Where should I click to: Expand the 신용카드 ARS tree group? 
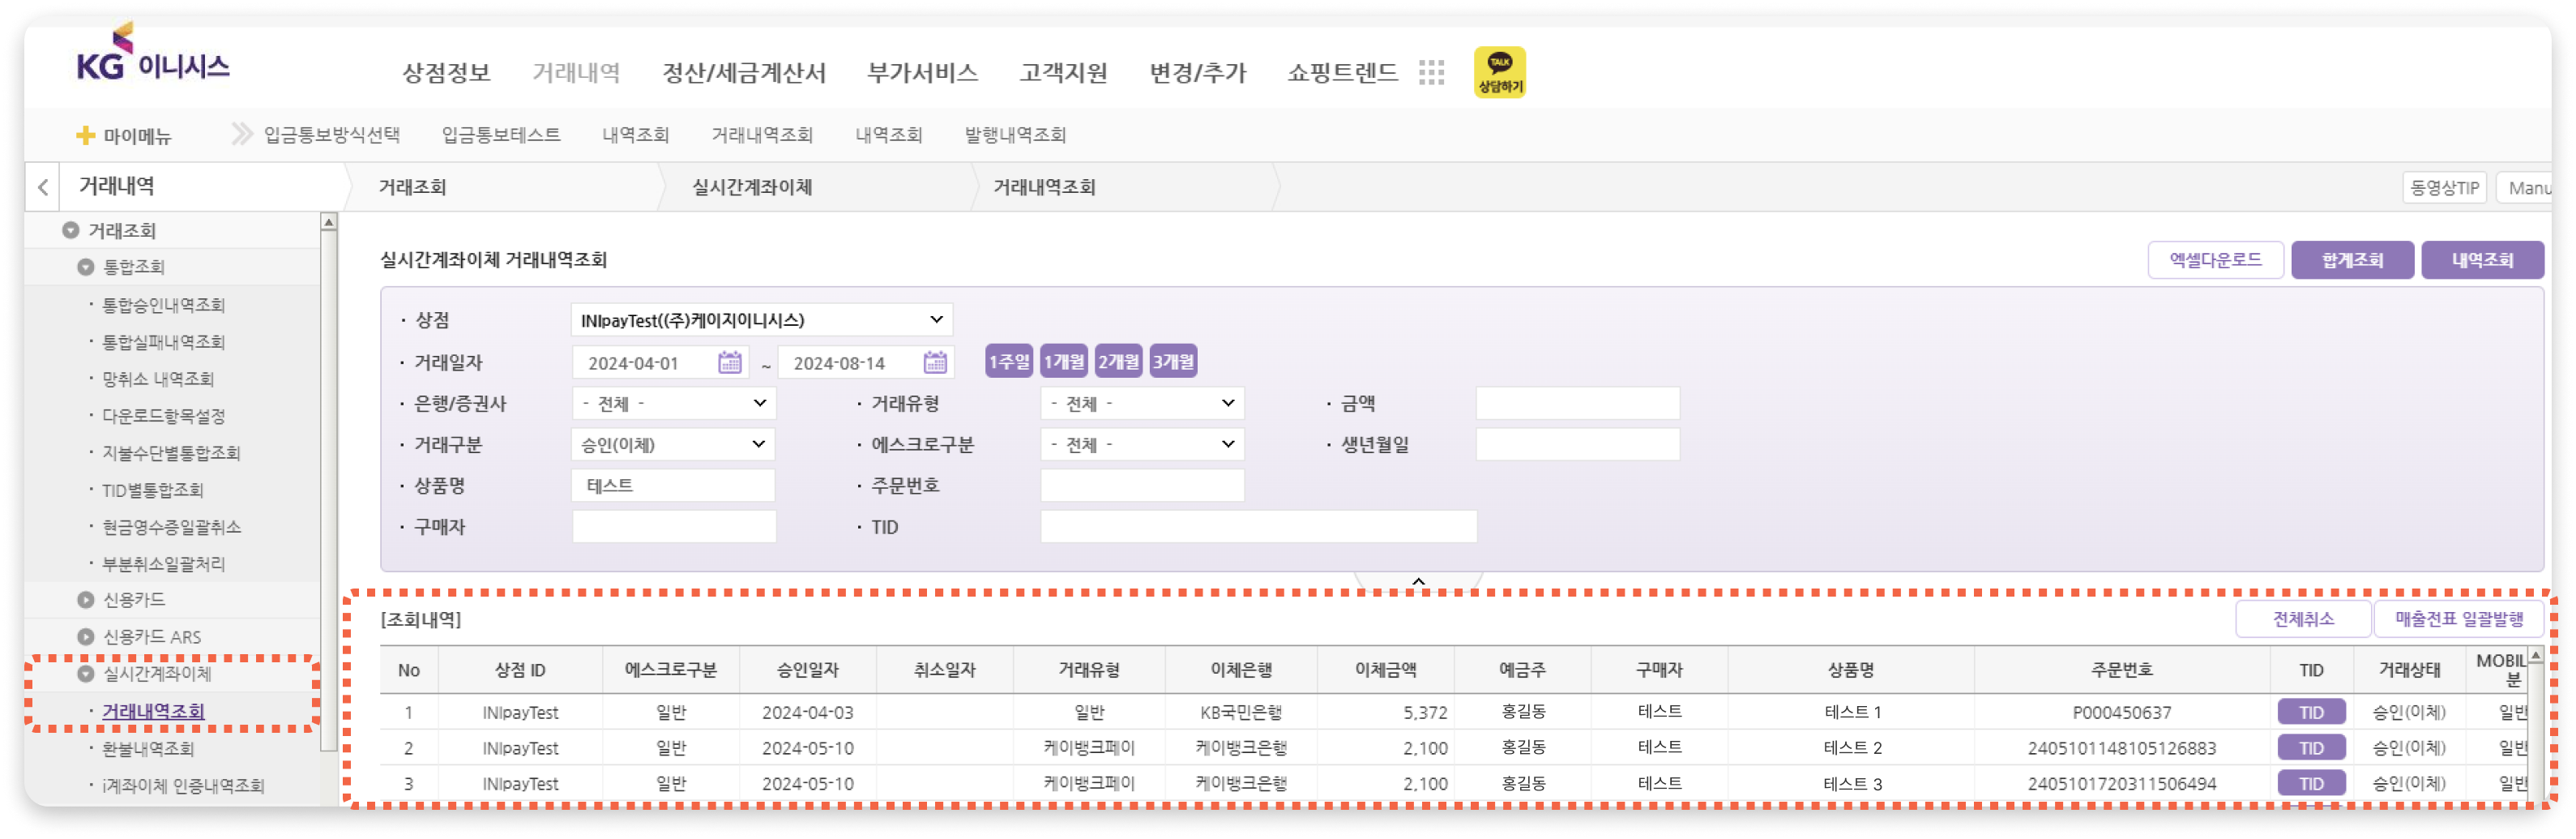[x=86, y=637]
